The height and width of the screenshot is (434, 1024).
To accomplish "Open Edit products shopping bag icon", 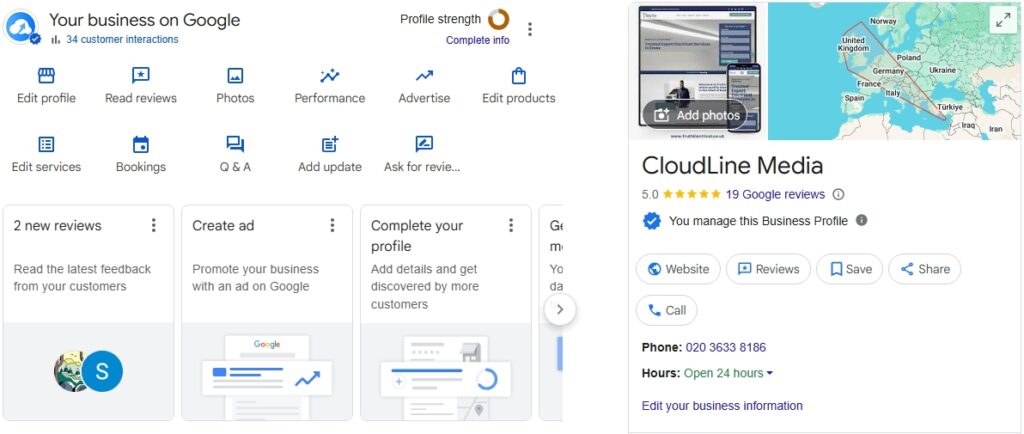I will (x=519, y=76).
